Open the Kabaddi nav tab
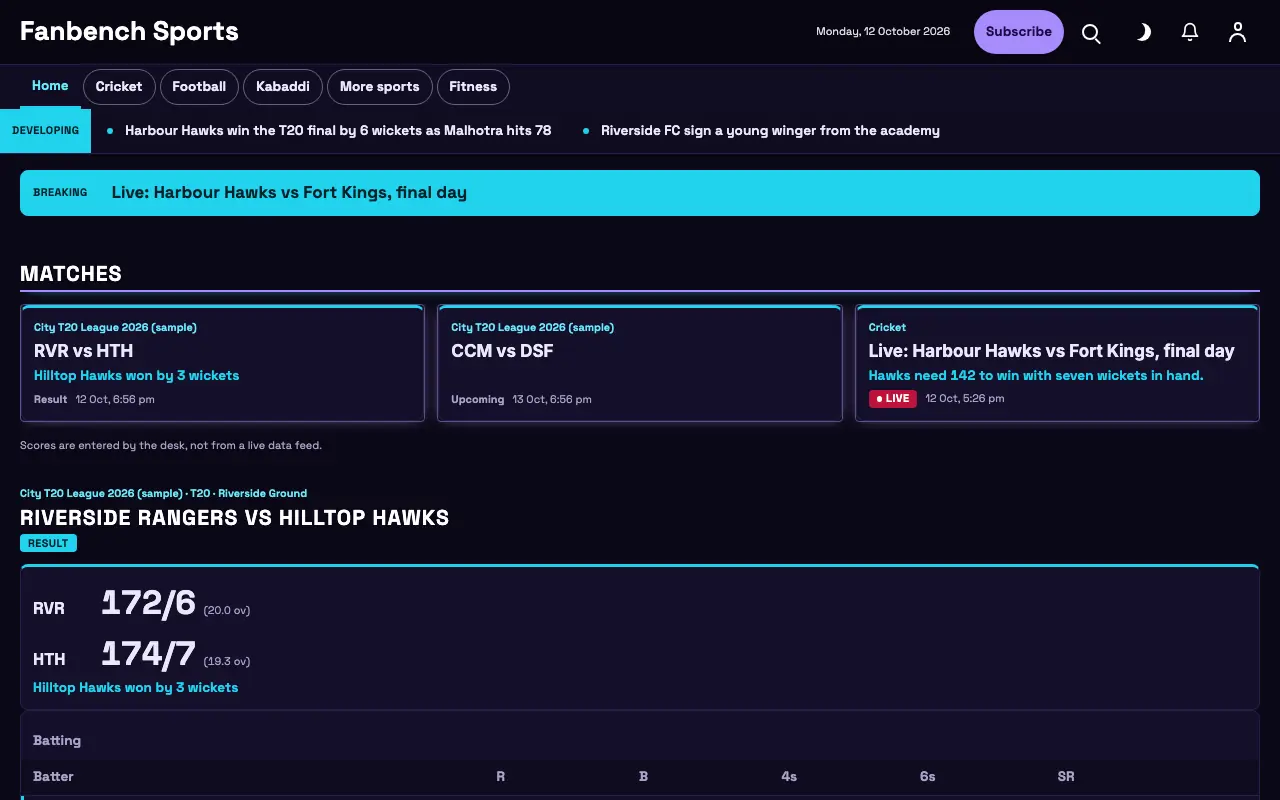Viewport: 1280px width, 800px height. [x=283, y=87]
